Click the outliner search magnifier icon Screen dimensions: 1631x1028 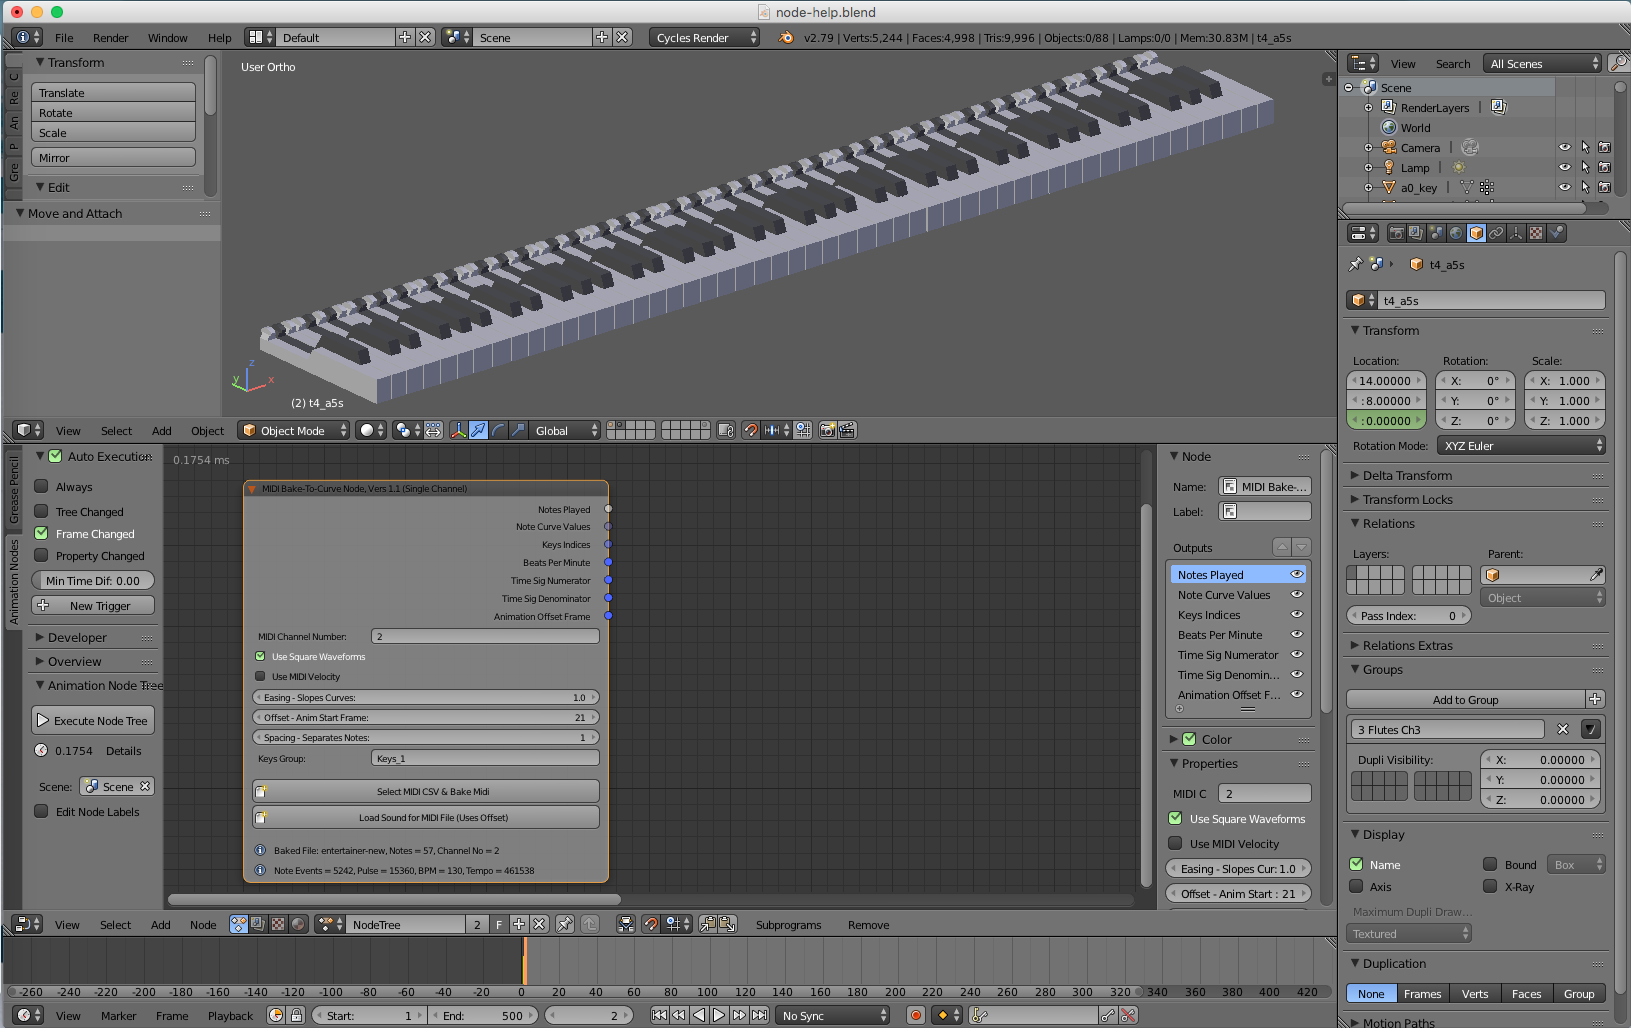(x=1618, y=64)
